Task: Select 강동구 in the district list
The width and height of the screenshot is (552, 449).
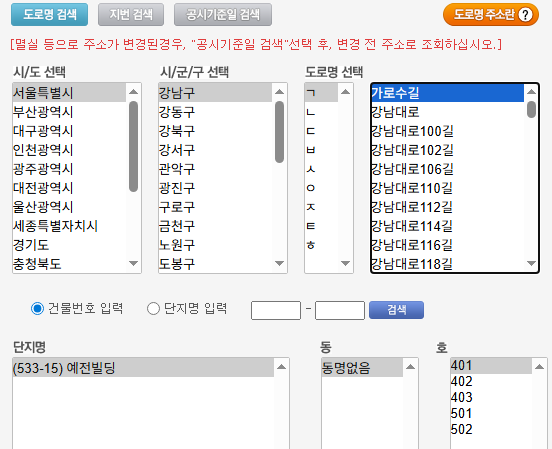Action: pyautogui.click(x=215, y=112)
